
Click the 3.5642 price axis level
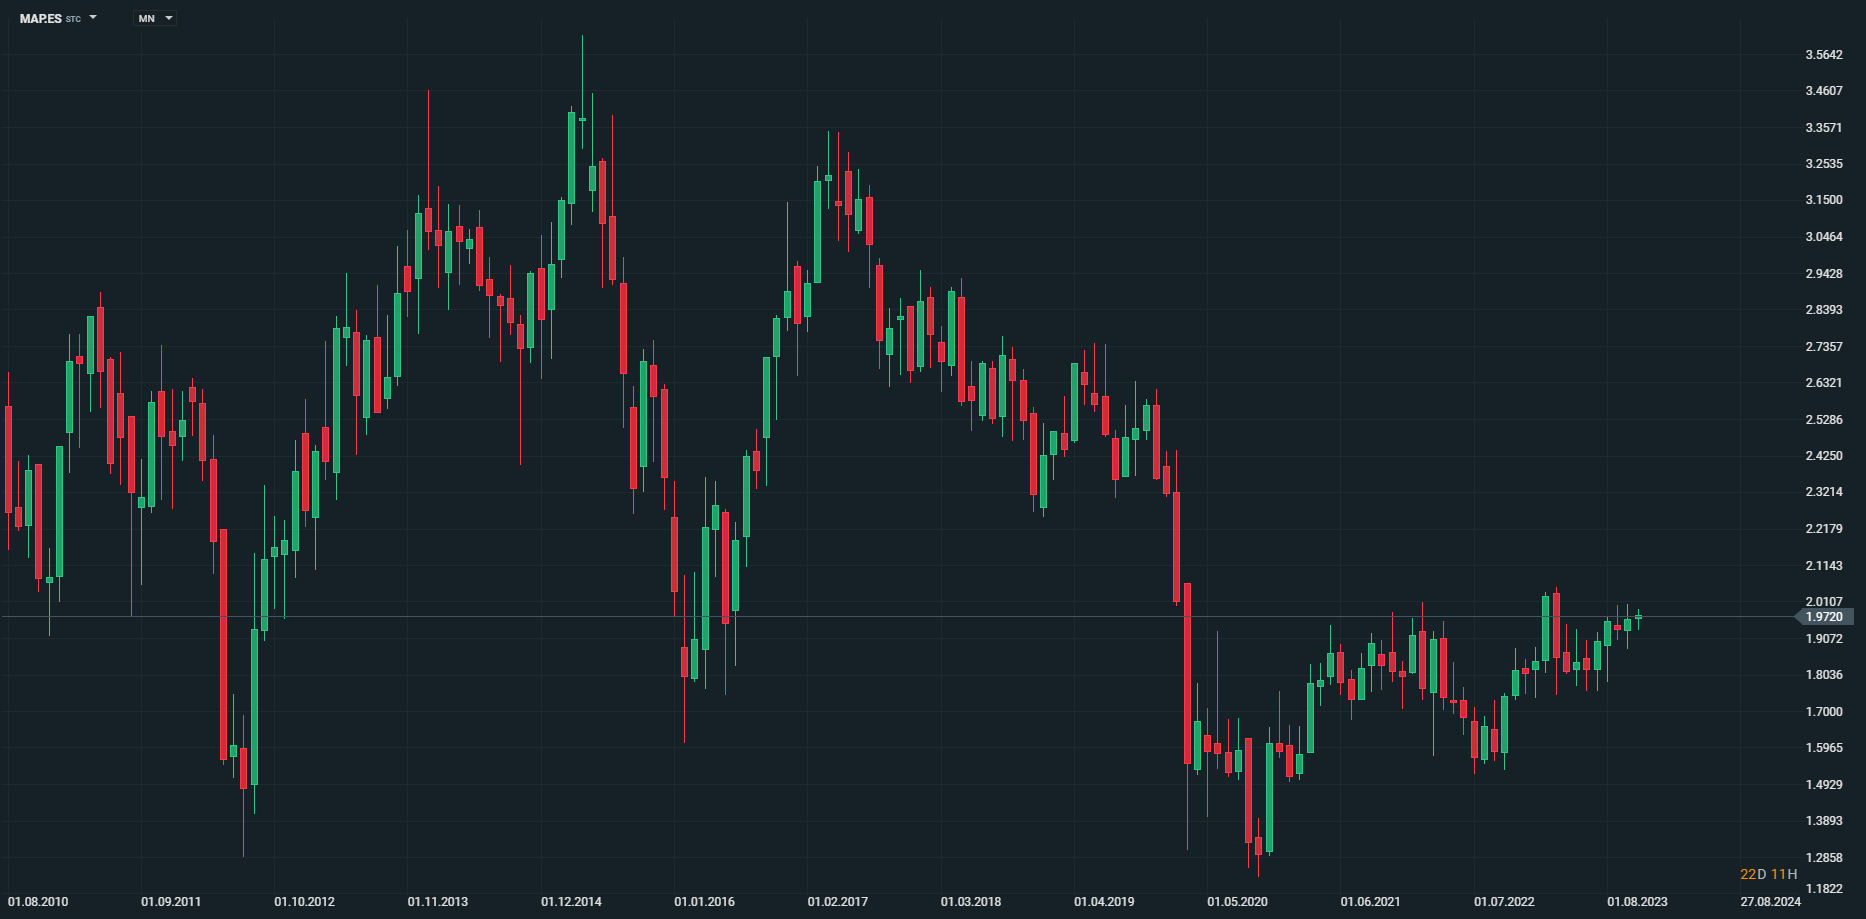pyautogui.click(x=1823, y=55)
